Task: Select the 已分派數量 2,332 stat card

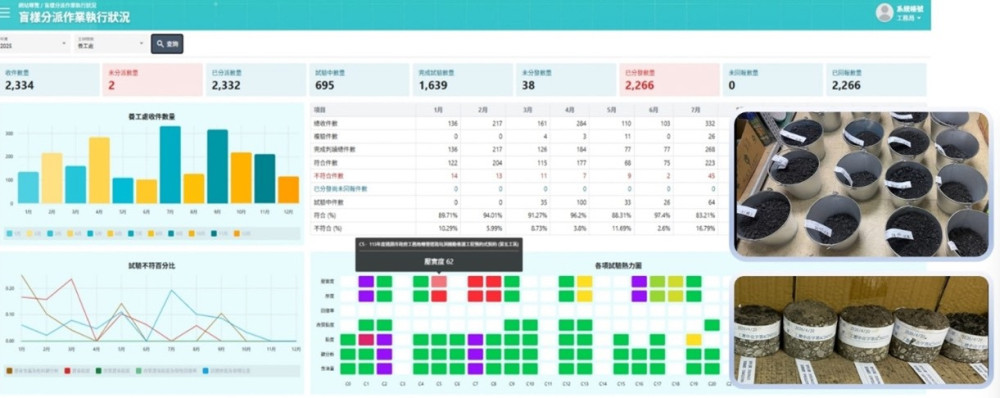Action: pyautogui.click(x=256, y=80)
